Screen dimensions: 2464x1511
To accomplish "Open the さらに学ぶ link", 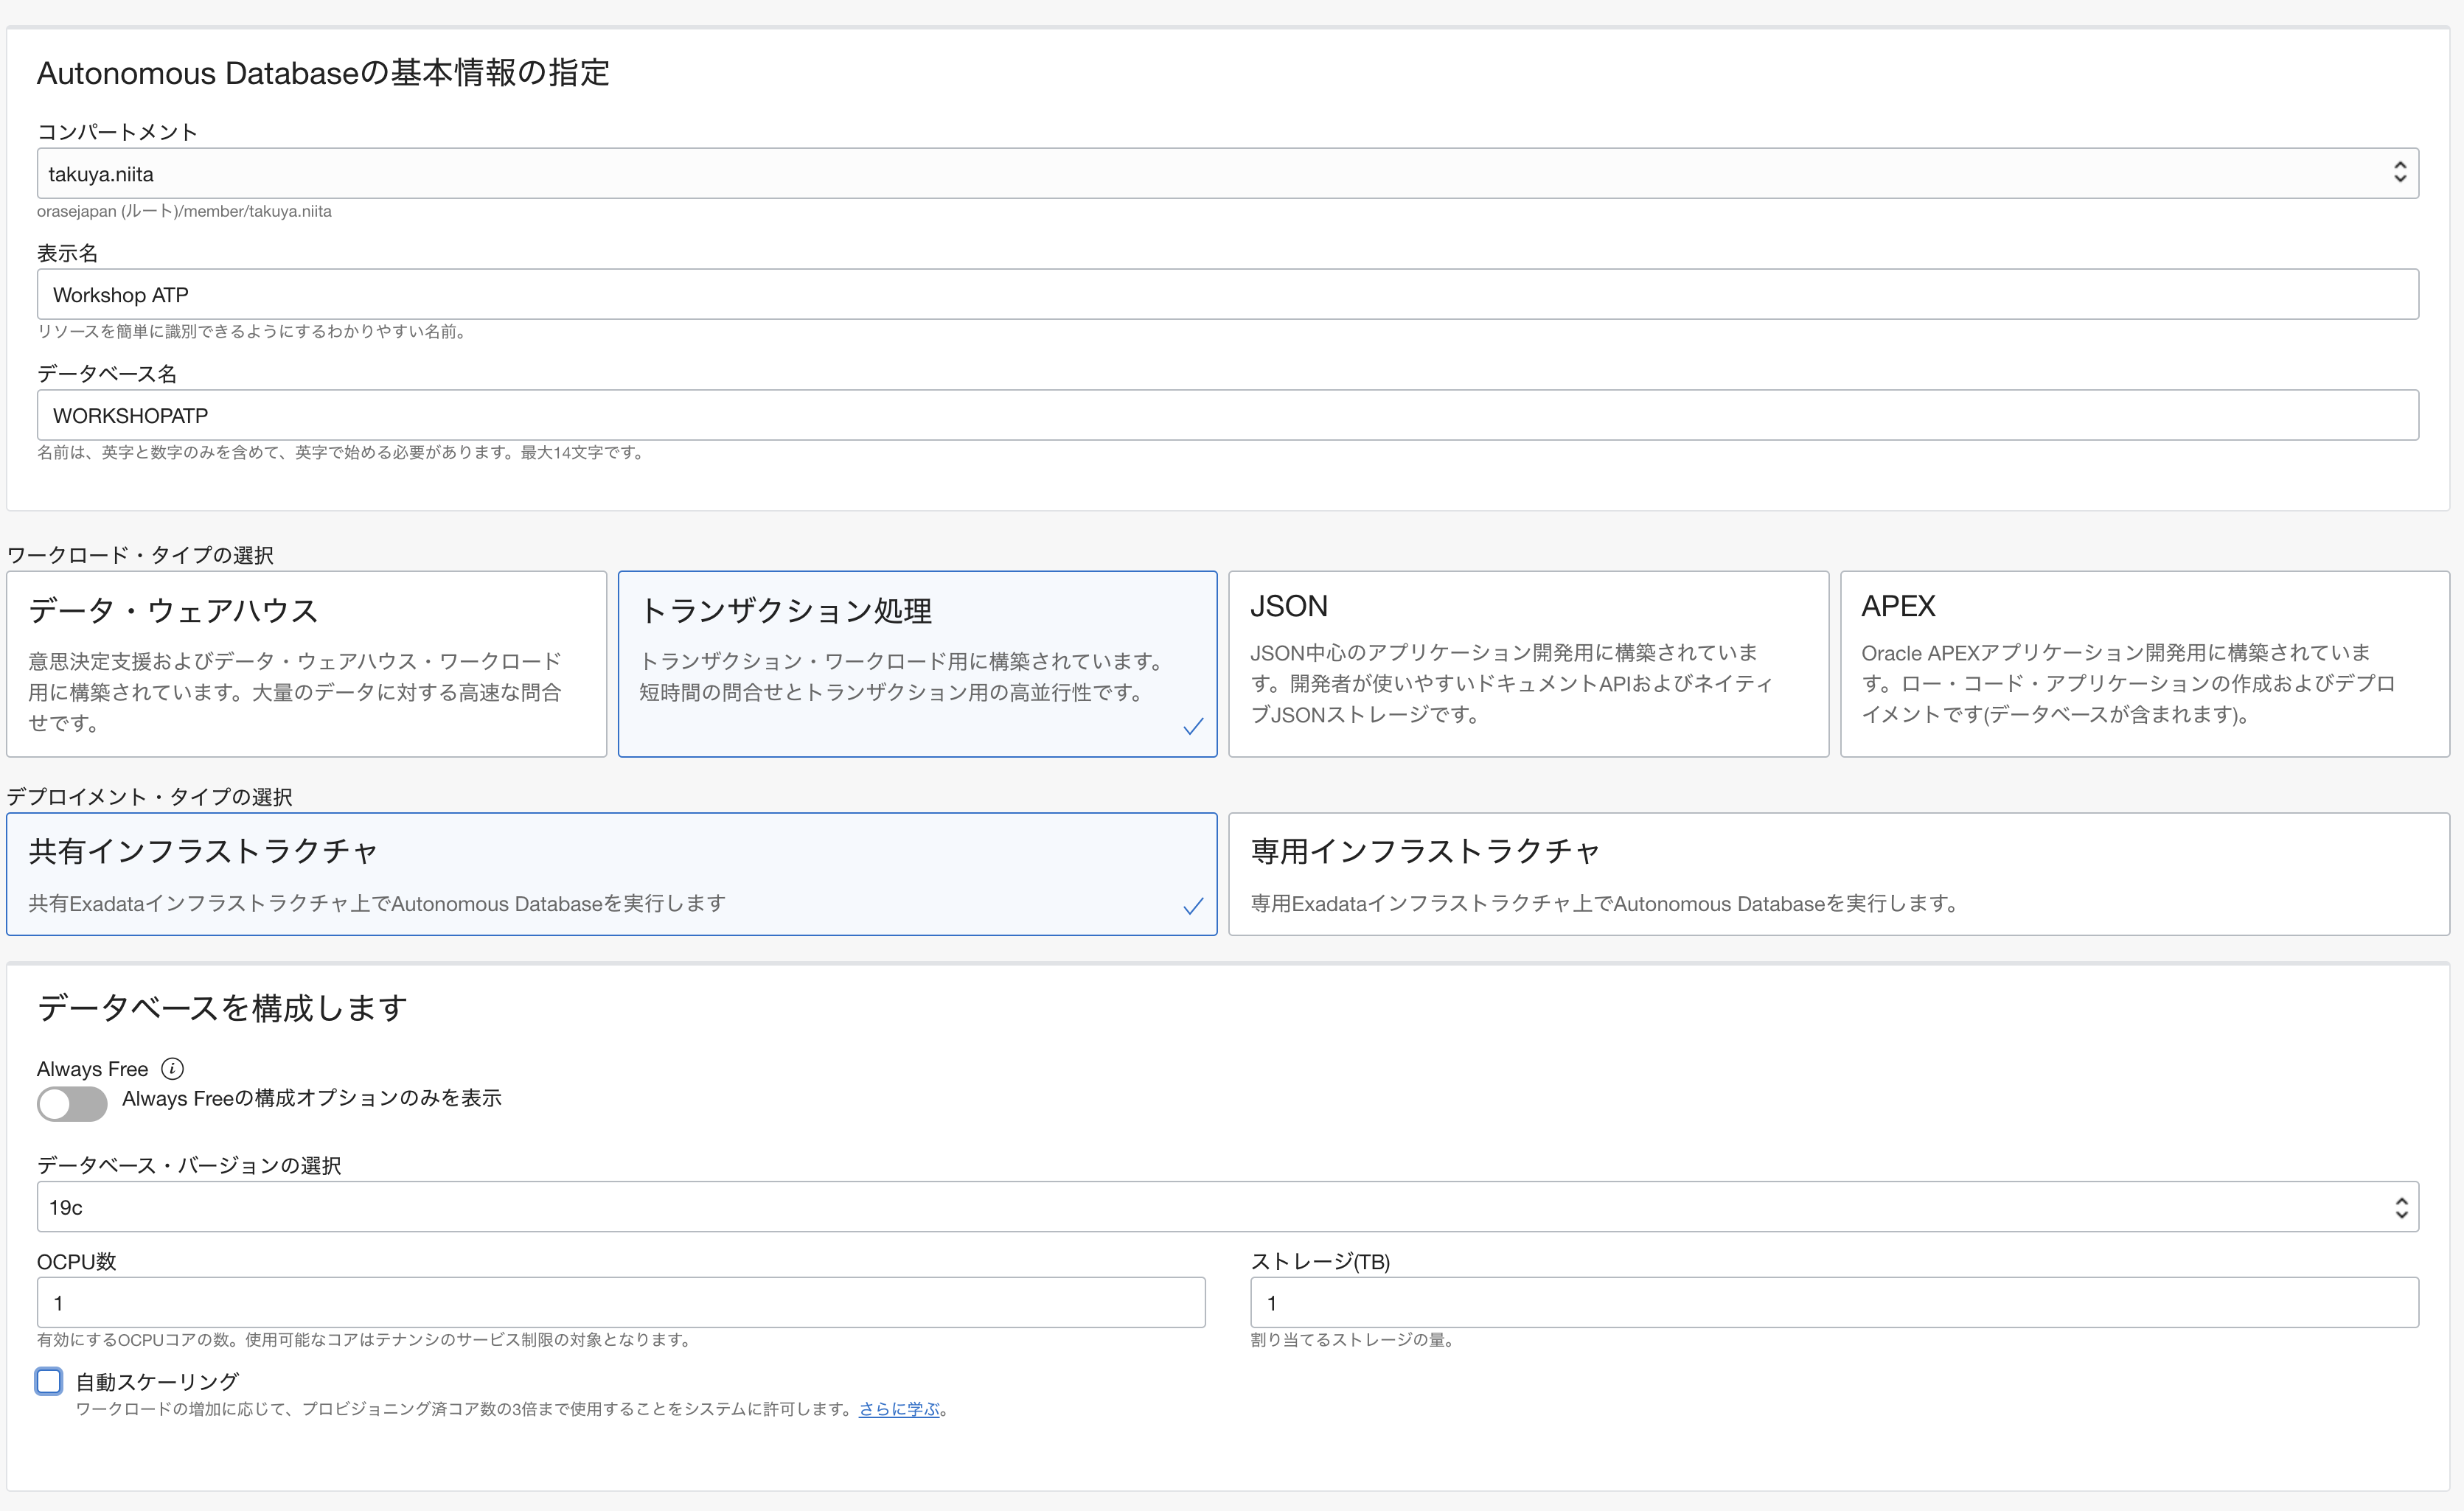I will click(x=898, y=1409).
